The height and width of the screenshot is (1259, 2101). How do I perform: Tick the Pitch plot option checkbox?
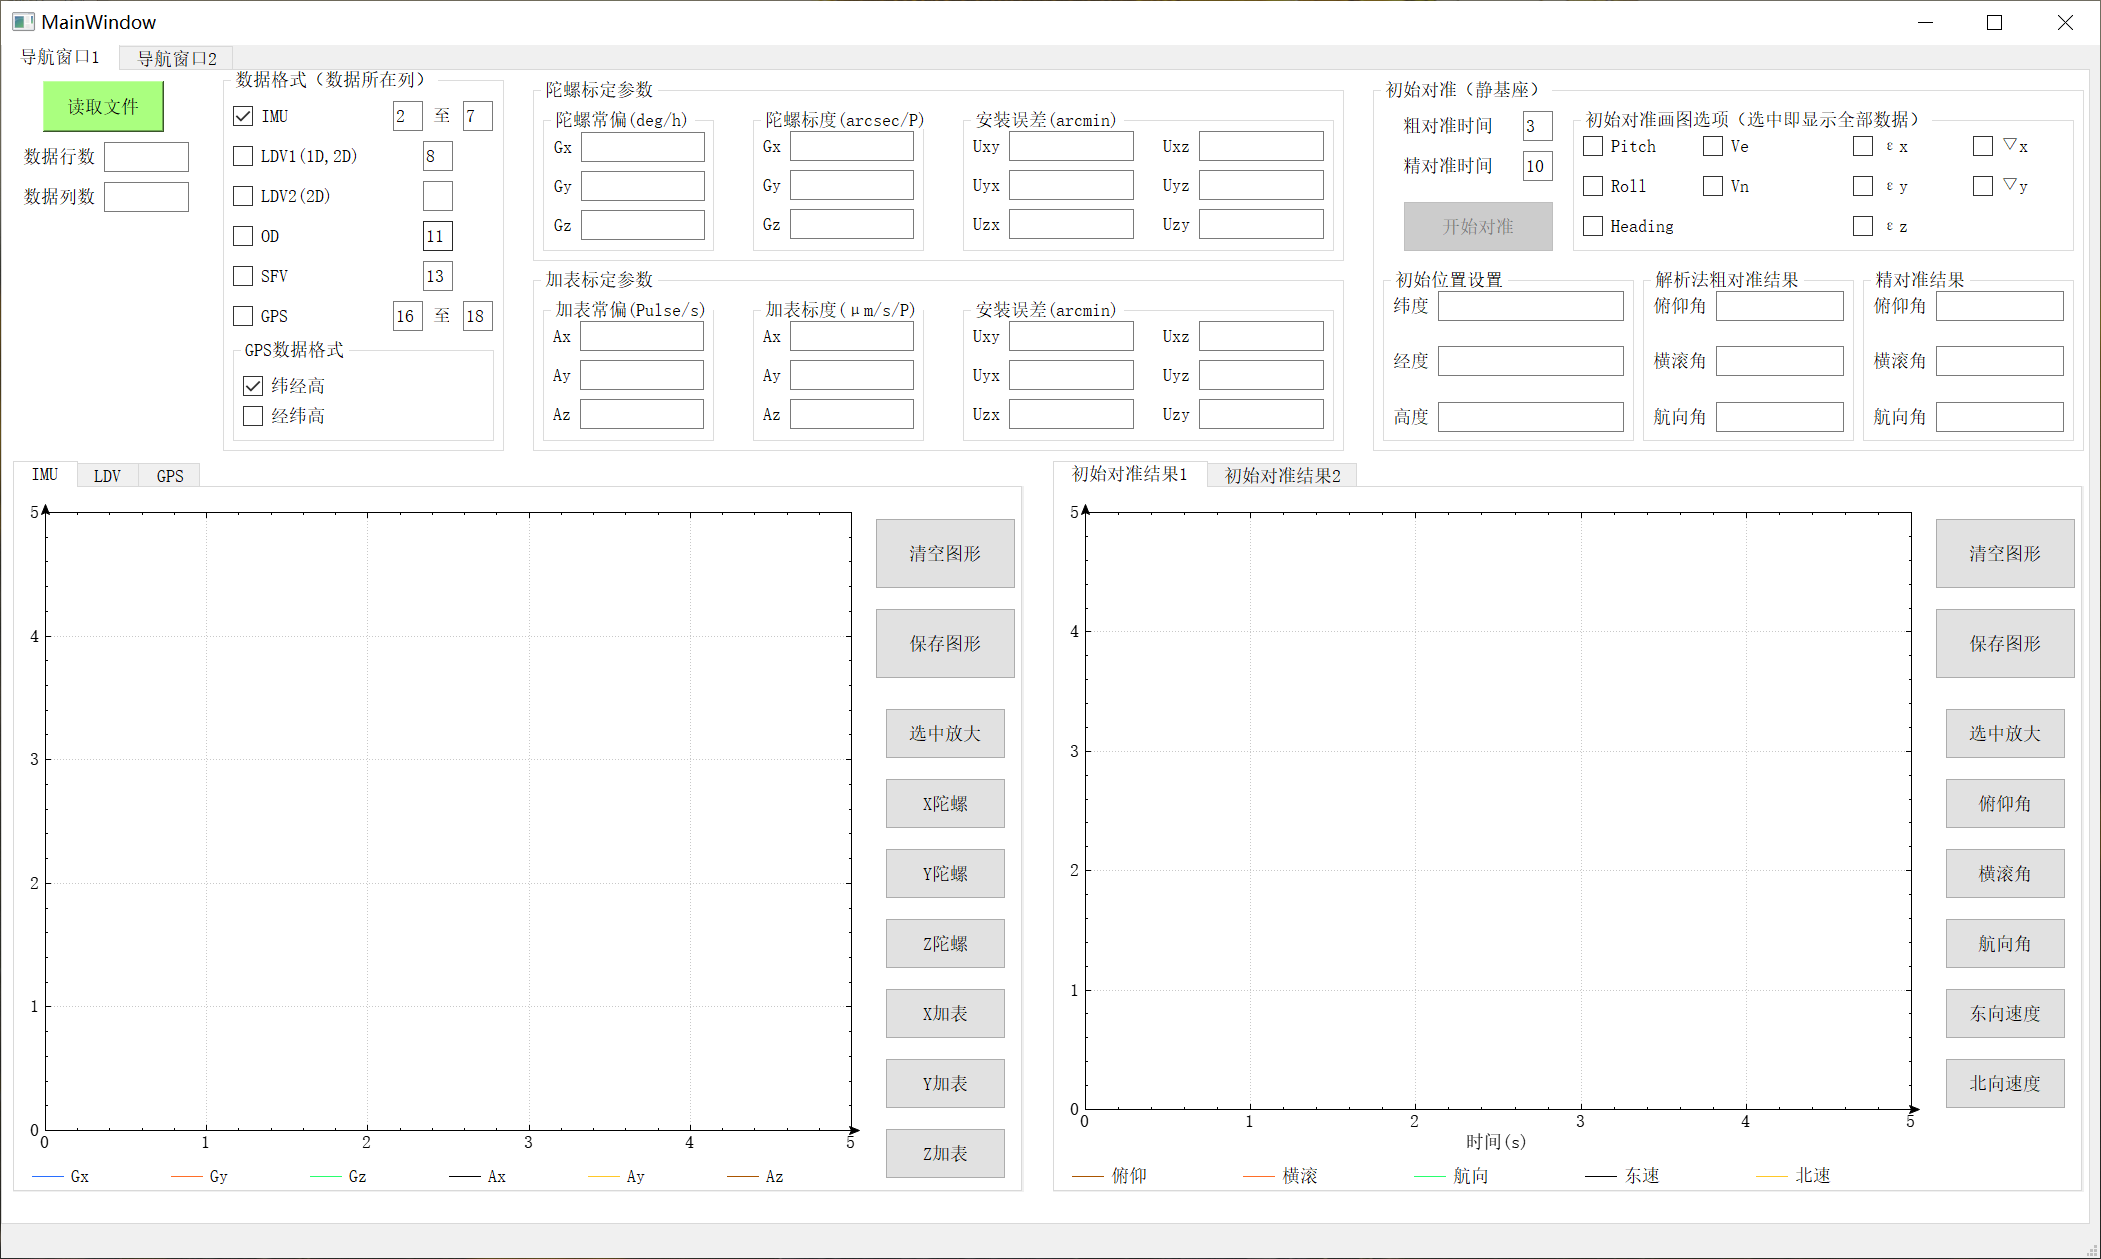point(1593,146)
